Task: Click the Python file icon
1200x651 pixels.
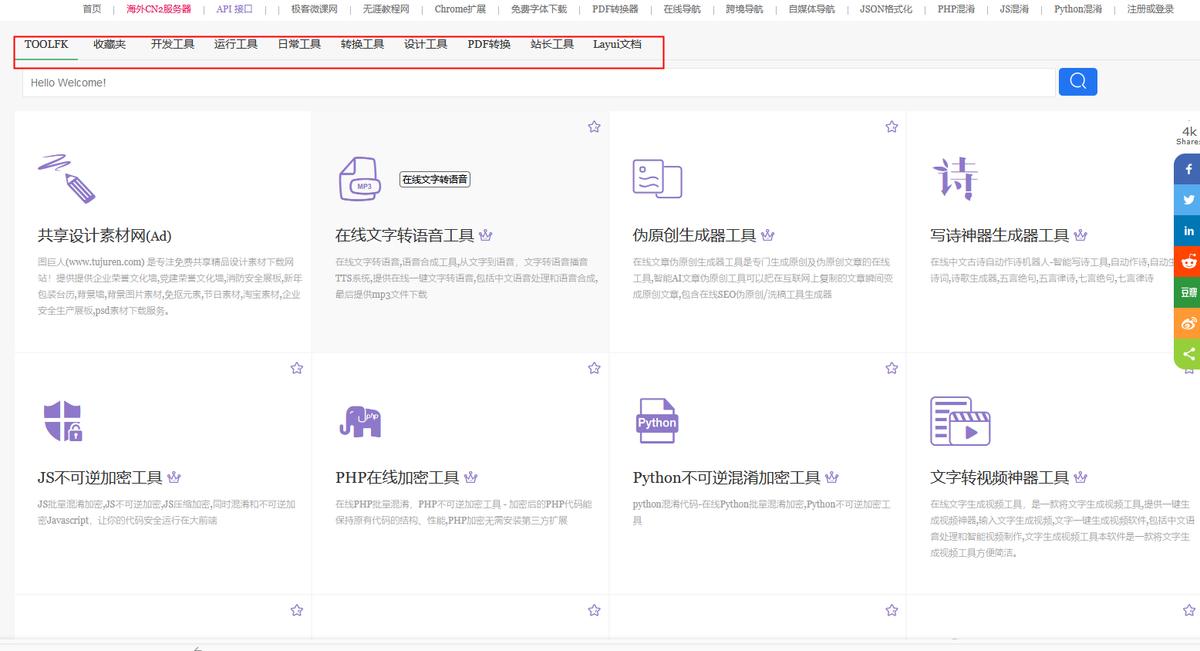Action: (656, 421)
